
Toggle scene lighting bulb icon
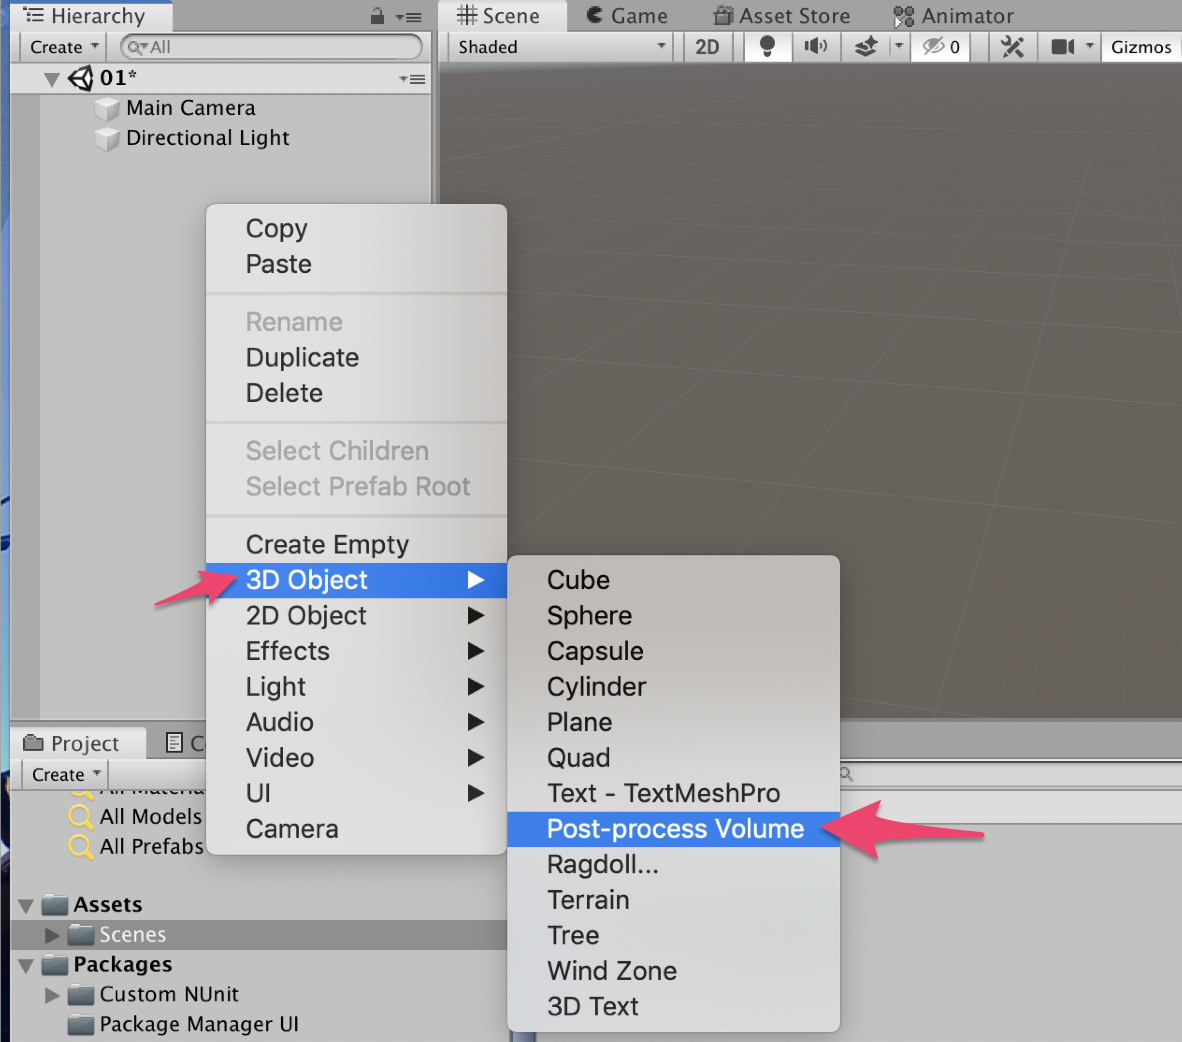click(767, 47)
